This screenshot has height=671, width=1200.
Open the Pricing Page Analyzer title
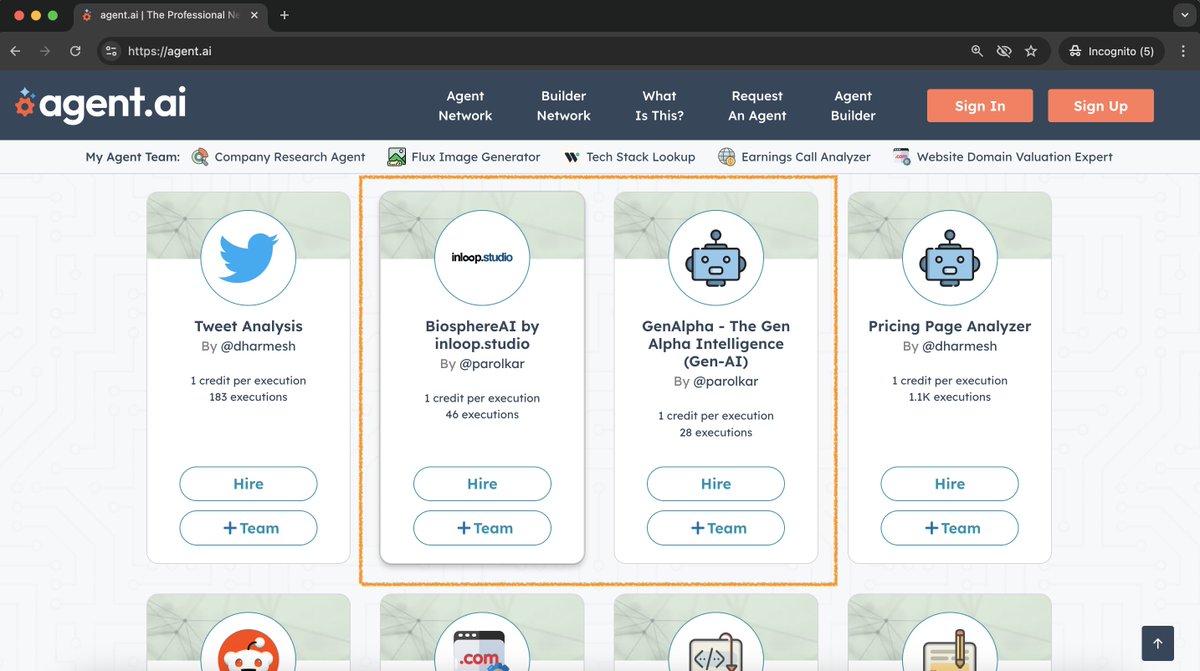[x=950, y=326]
